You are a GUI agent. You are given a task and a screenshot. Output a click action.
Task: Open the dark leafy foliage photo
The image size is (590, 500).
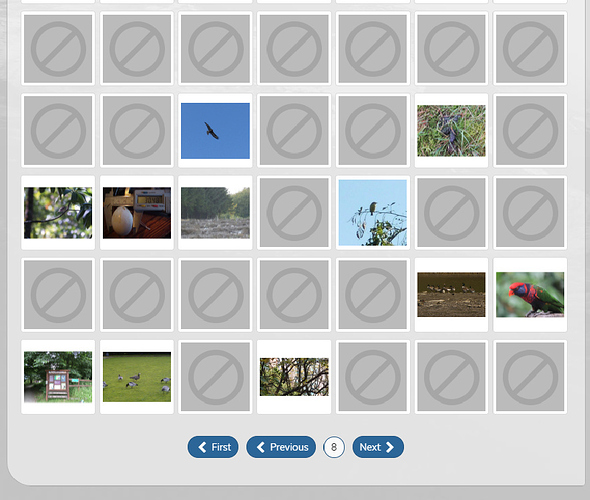click(58, 213)
